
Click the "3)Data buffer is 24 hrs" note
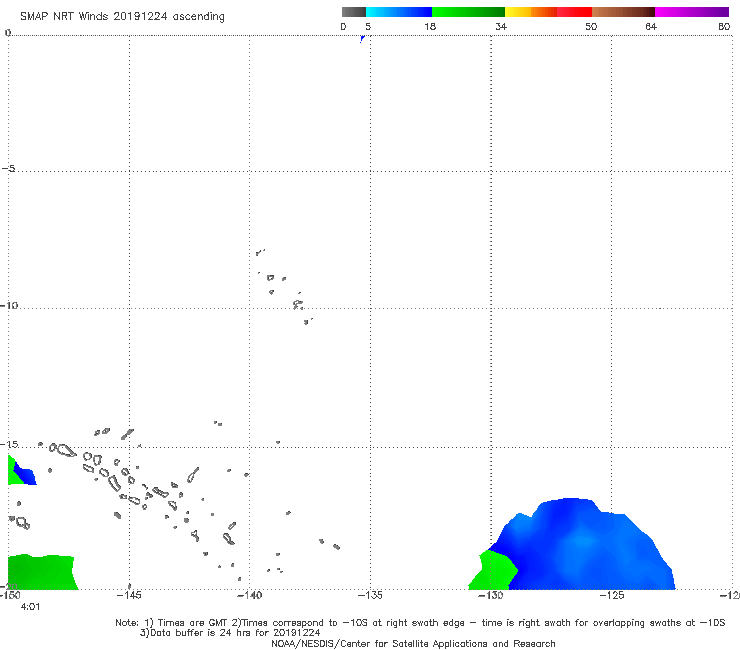click(x=230, y=633)
